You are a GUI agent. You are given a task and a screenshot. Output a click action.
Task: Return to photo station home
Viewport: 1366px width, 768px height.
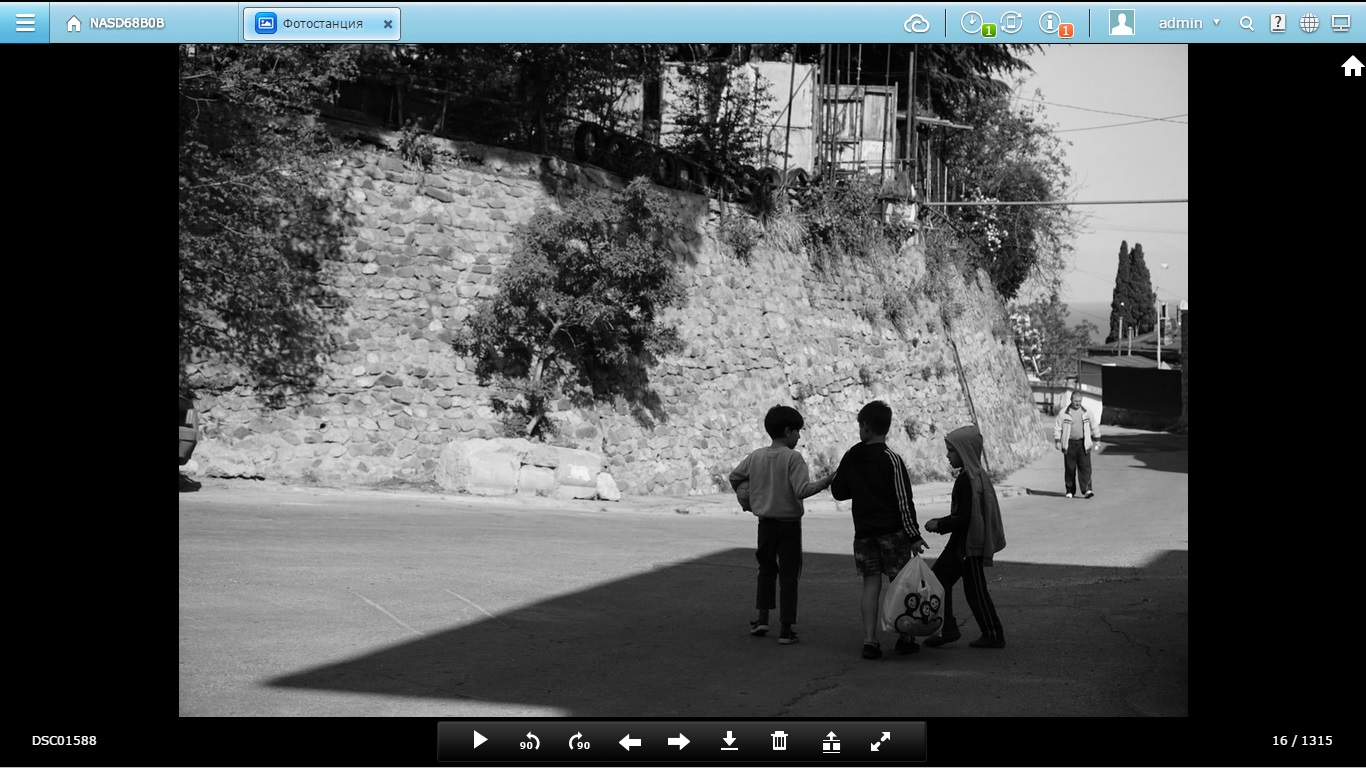pyautogui.click(x=1352, y=66)
